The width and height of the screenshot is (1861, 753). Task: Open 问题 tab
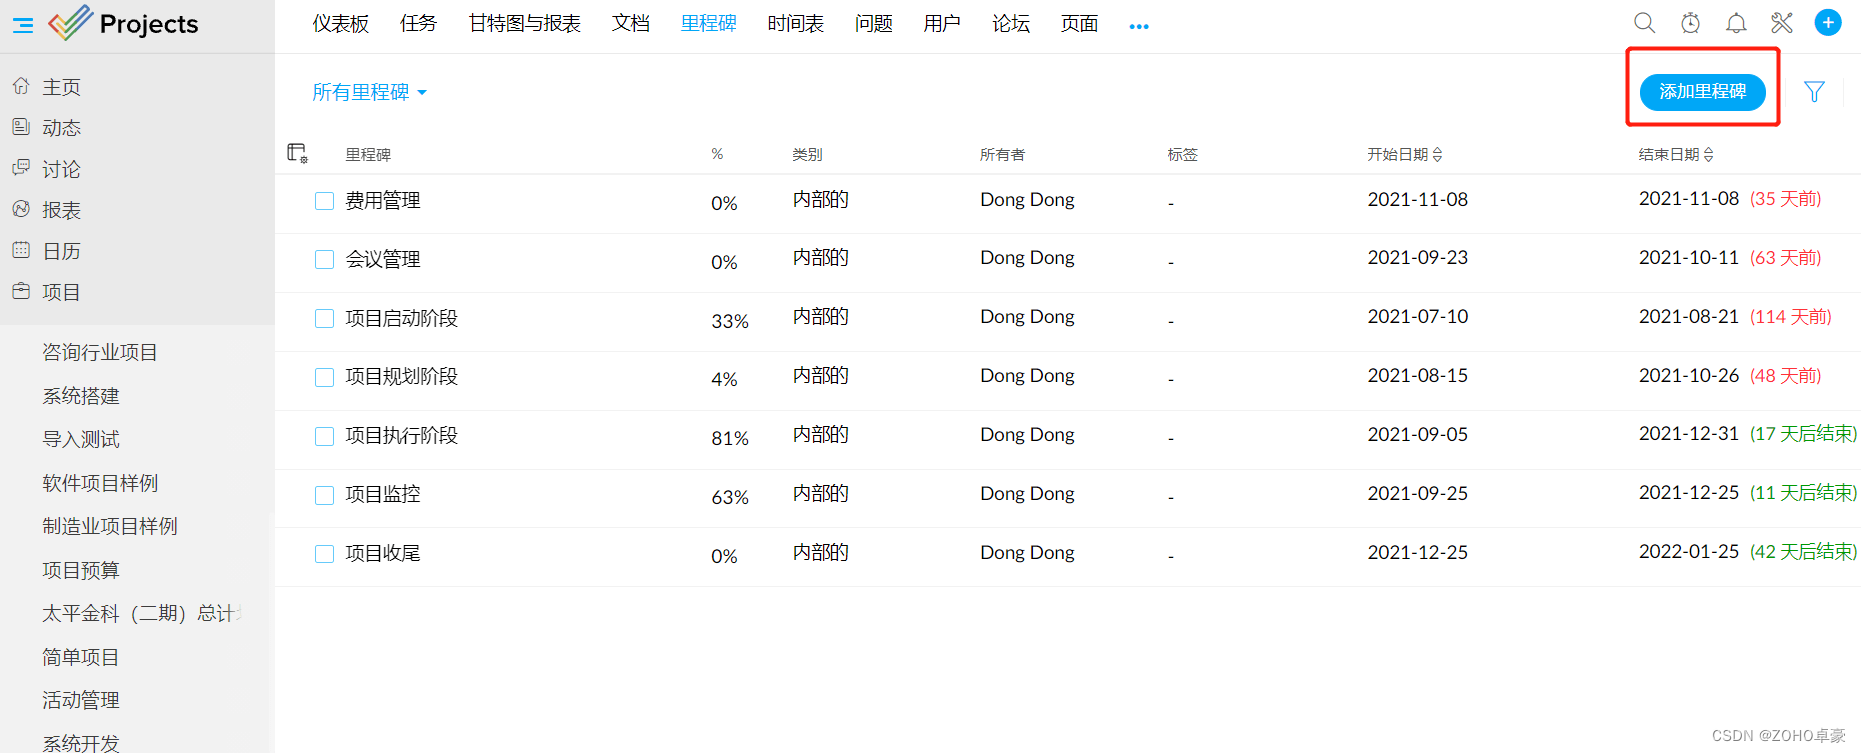pyautogui.click(x=874, y=23)
